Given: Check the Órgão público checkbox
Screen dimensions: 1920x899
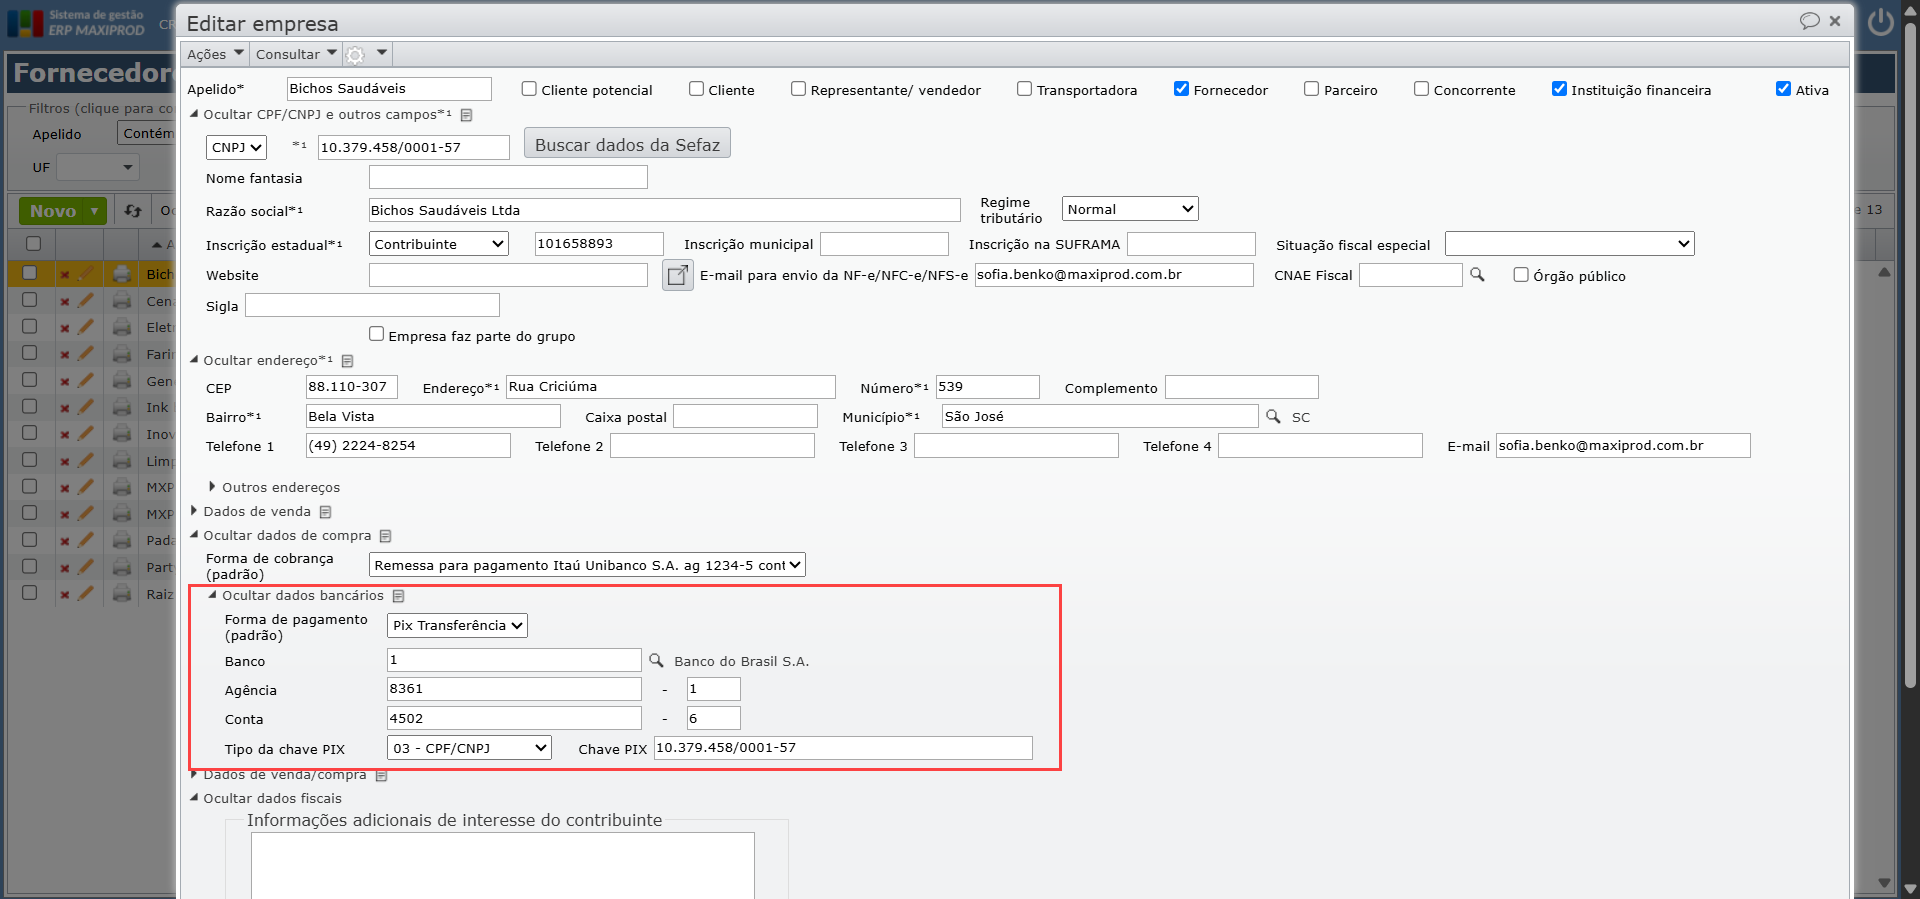Looking at the screenshot, I should coord(1521,275).
